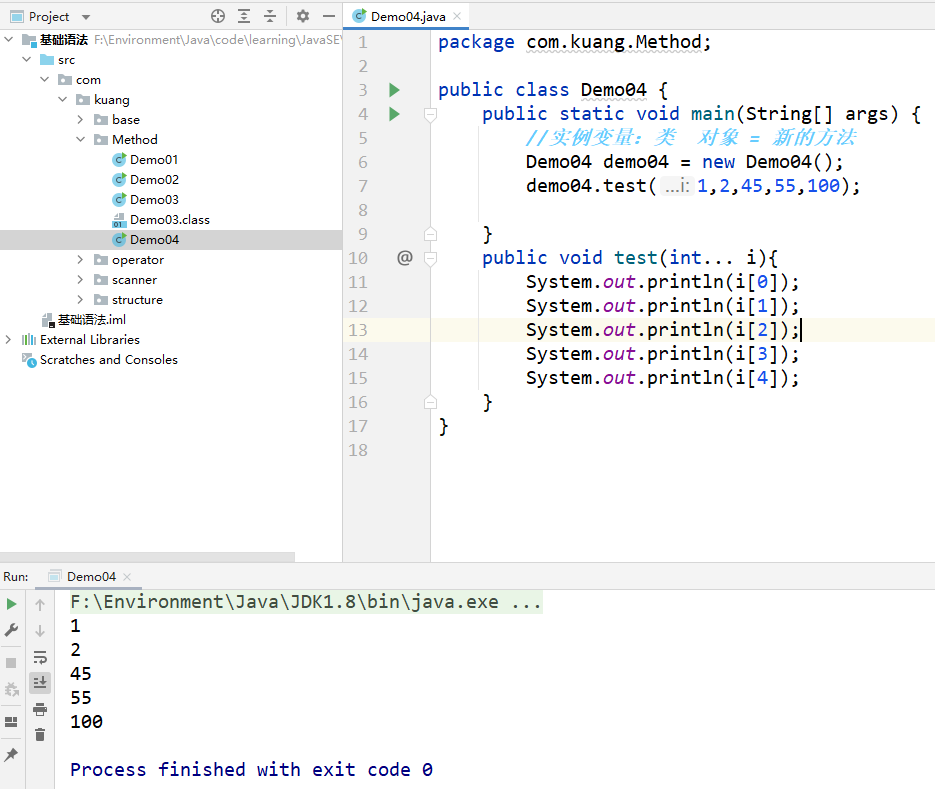The image size is (935, 789).
Task: Expand the structure package
Action: 81,299
